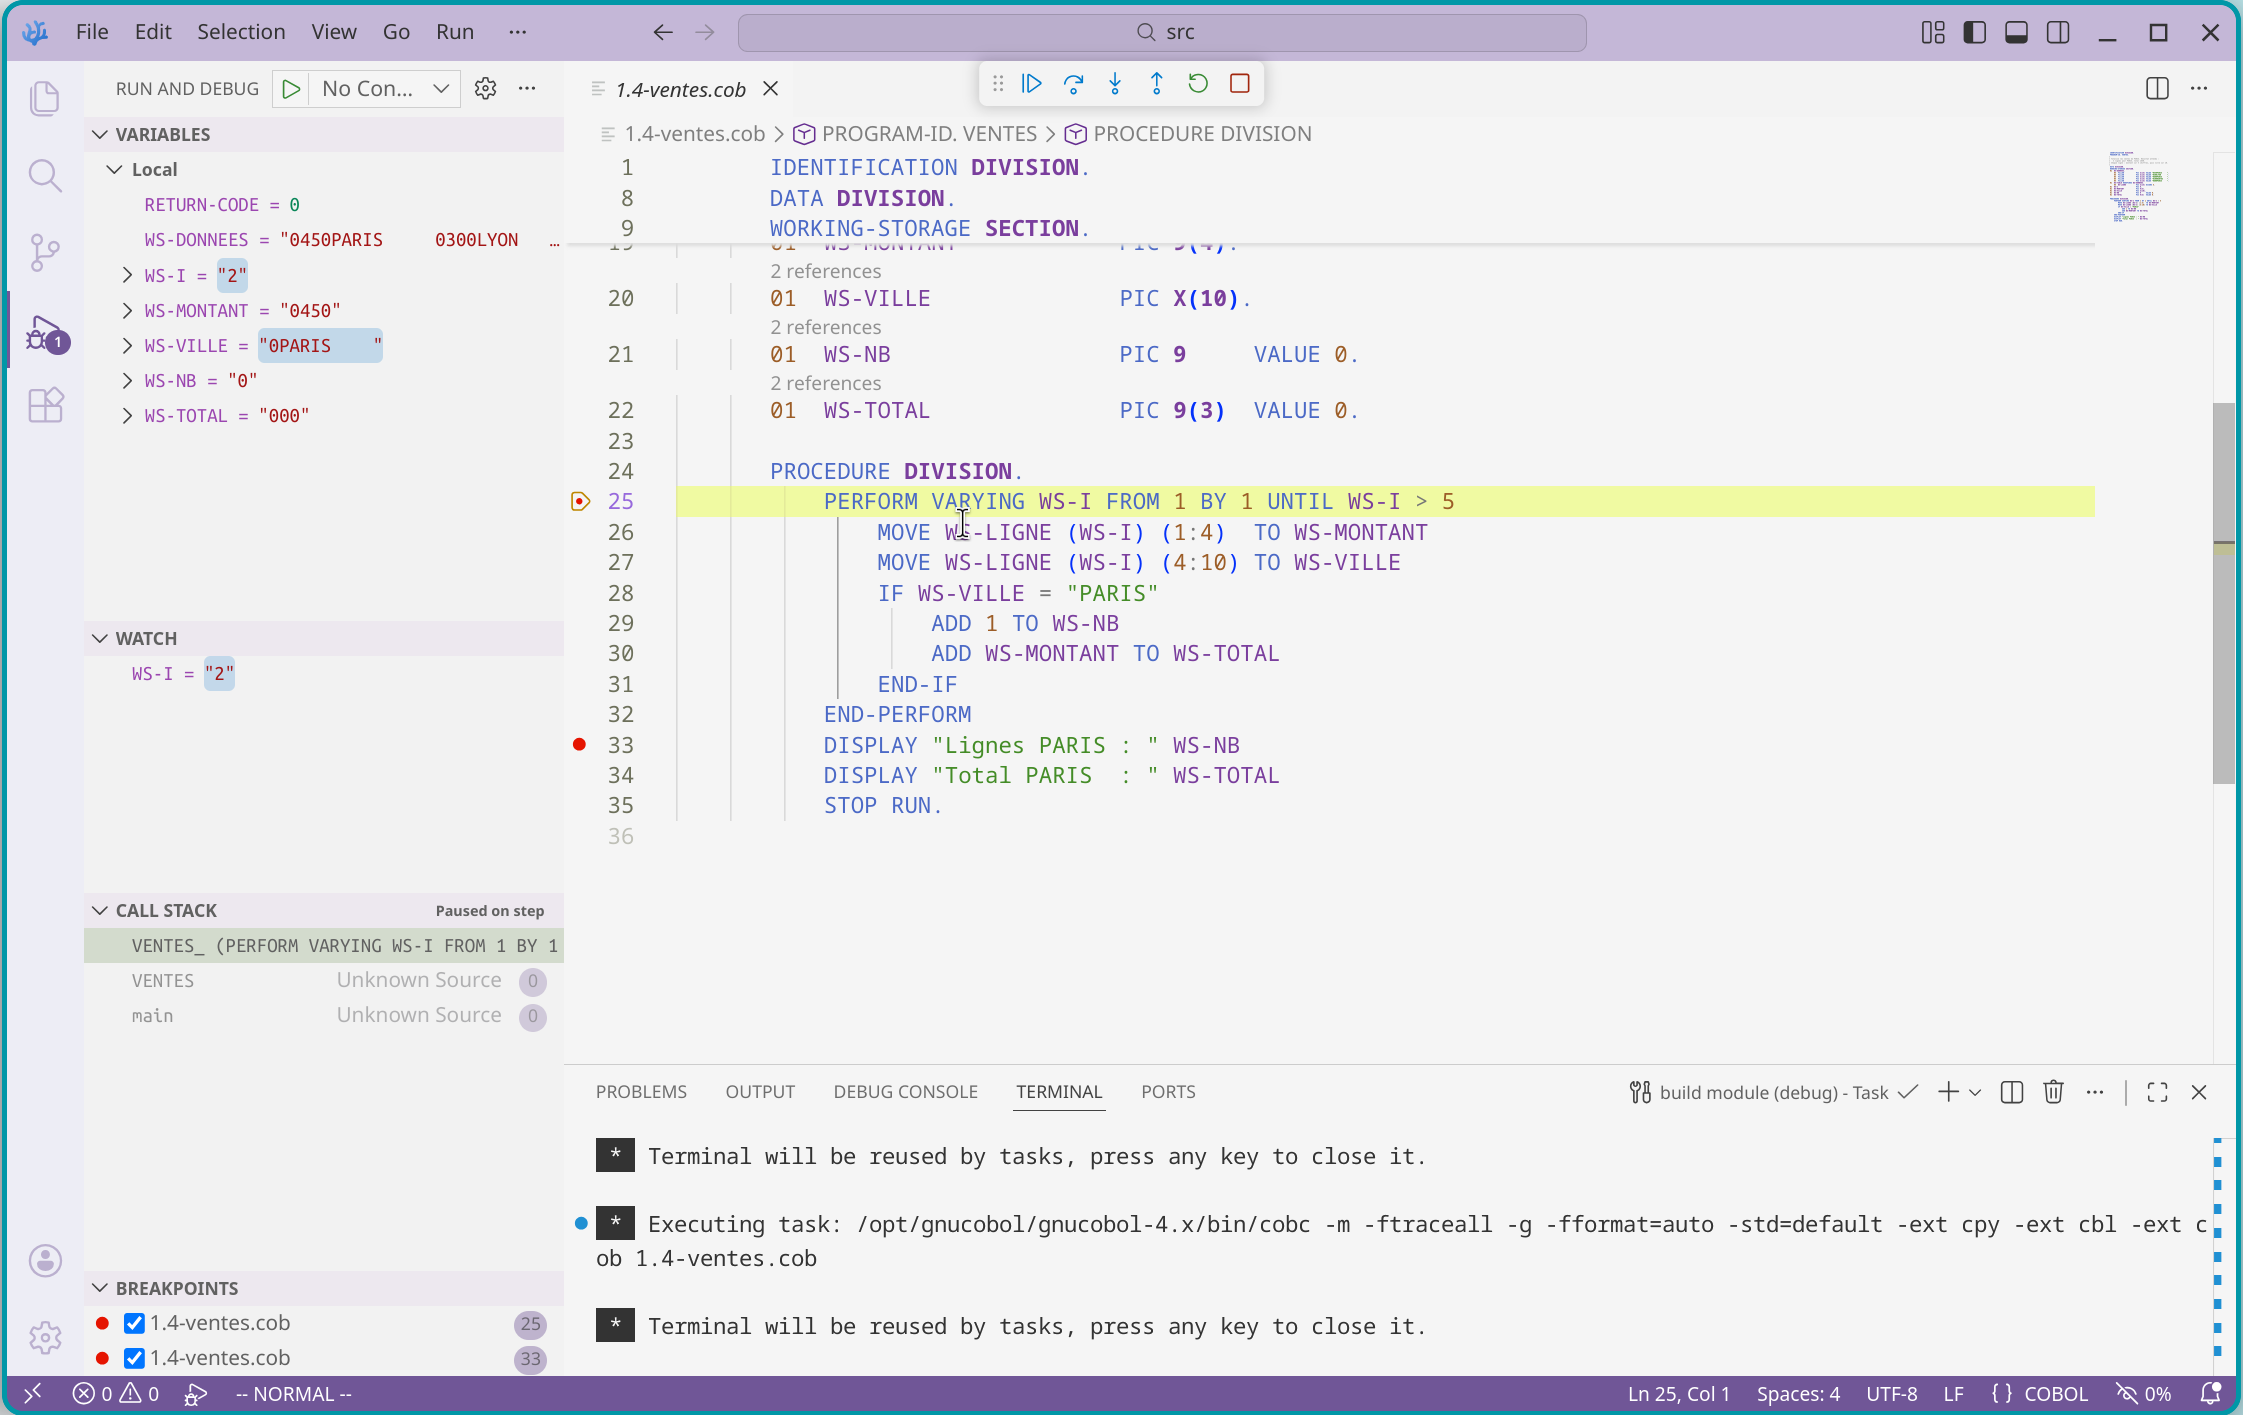Open the Source Control view
This screenshot has width=2243, height=1415.
point(45,253)
